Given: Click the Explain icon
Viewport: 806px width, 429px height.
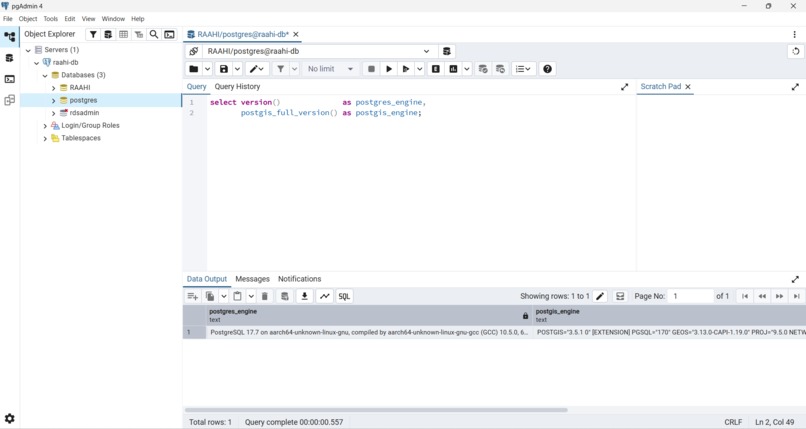Looking at the screenshot, I should tap(436, 69).
